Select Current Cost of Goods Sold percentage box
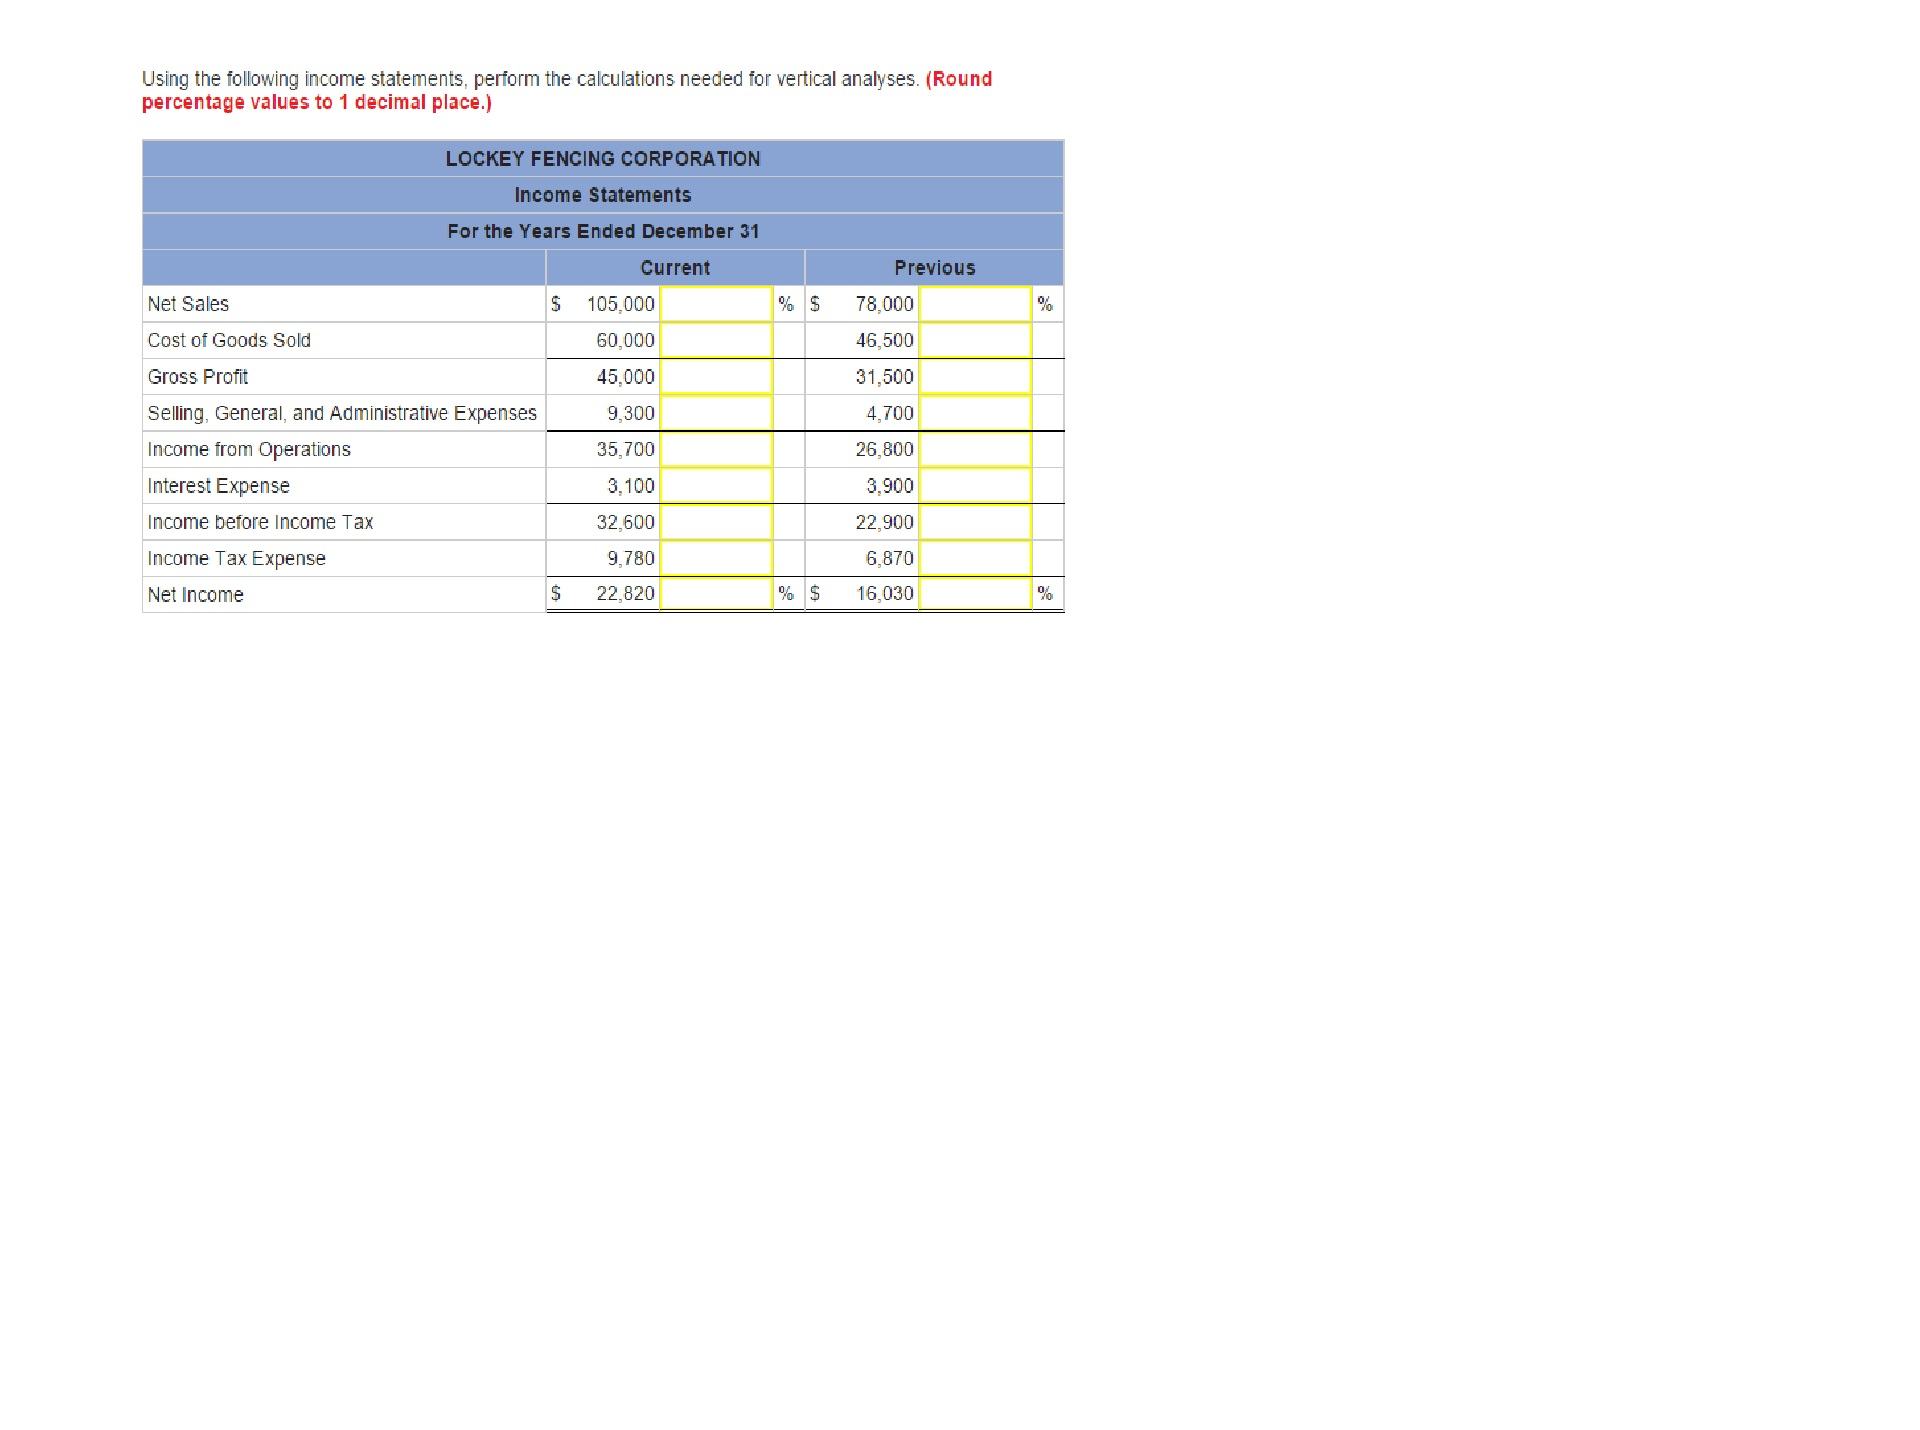The width and height of the screenshot is (1920, 1430). click(x=716, y=340)
